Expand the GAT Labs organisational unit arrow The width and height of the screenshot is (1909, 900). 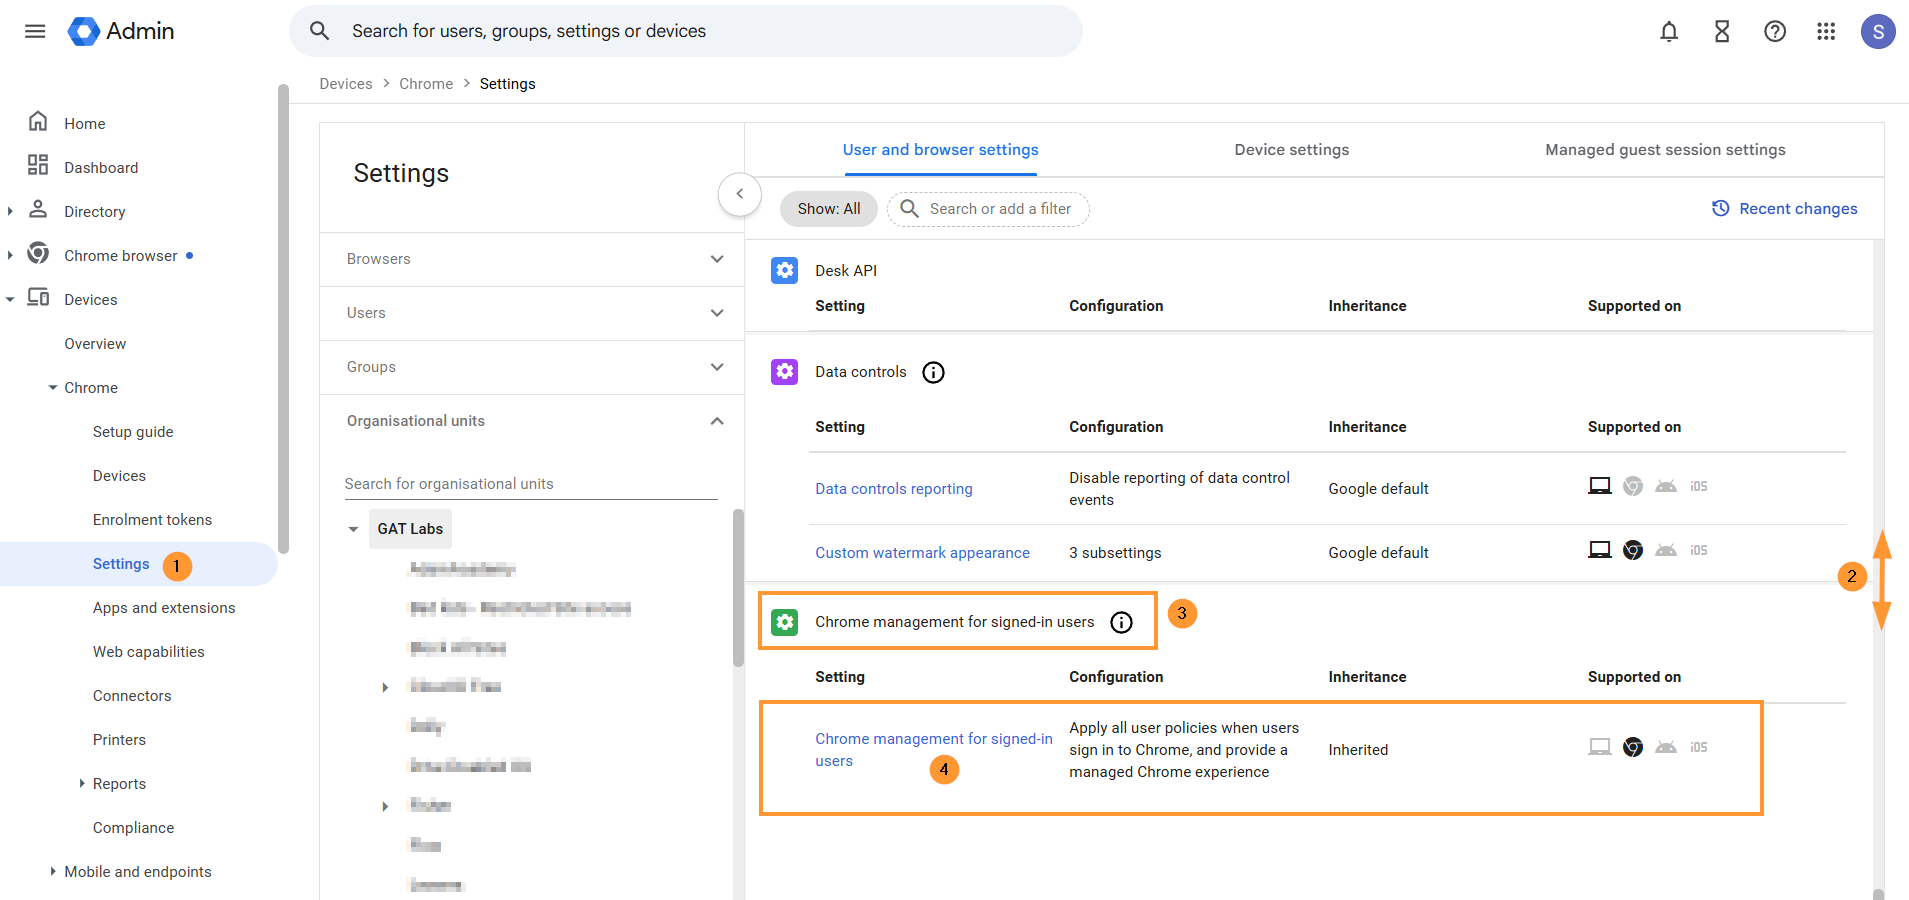pos(352,528)
